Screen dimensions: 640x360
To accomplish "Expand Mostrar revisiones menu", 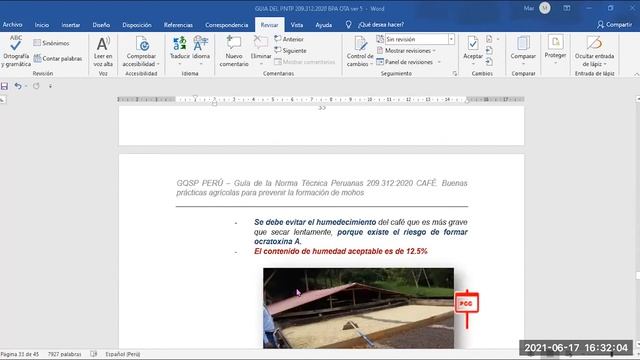I will (x=406, y=51).
